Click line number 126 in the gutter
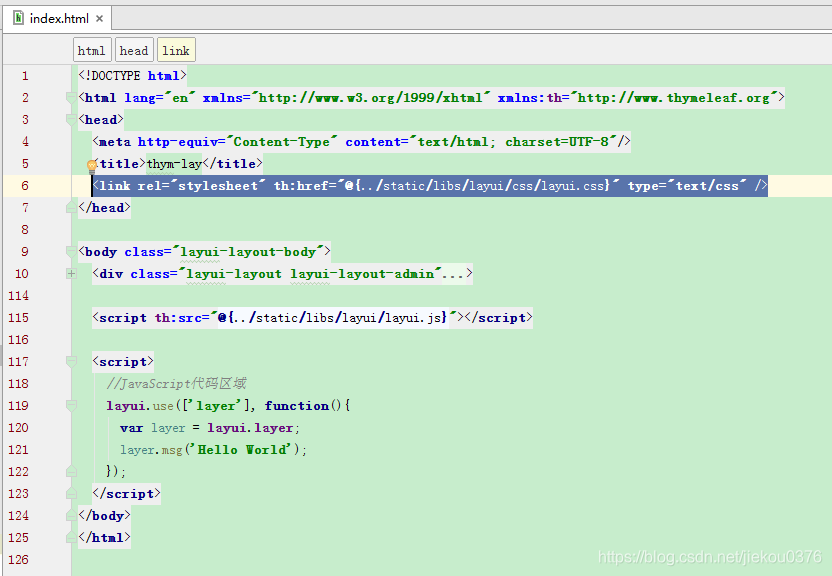 pos(19,560)
